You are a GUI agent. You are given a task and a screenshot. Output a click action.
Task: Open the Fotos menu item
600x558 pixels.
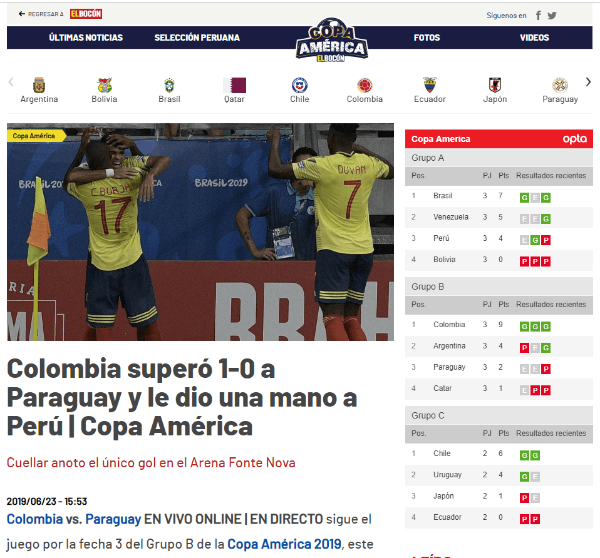point(427,38)
